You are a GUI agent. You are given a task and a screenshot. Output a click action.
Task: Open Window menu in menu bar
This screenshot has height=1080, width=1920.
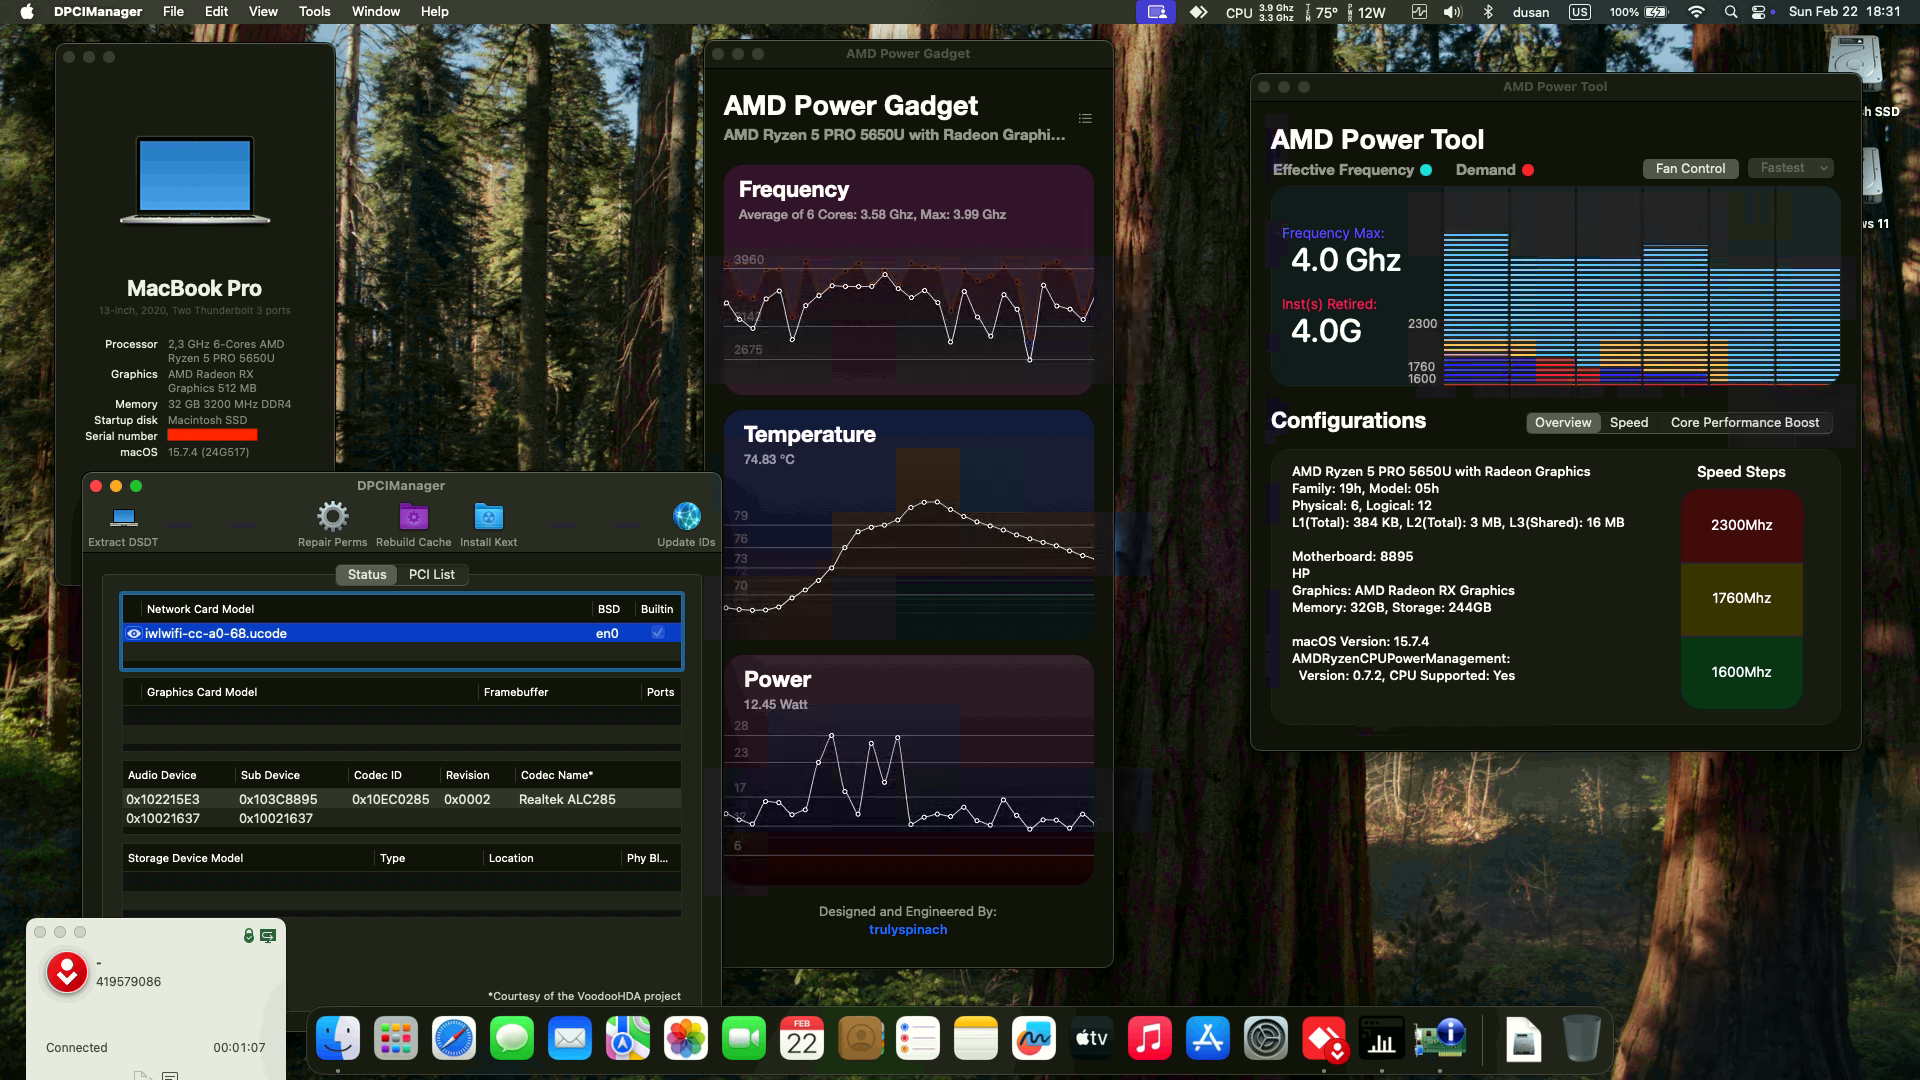pos(376,12)
